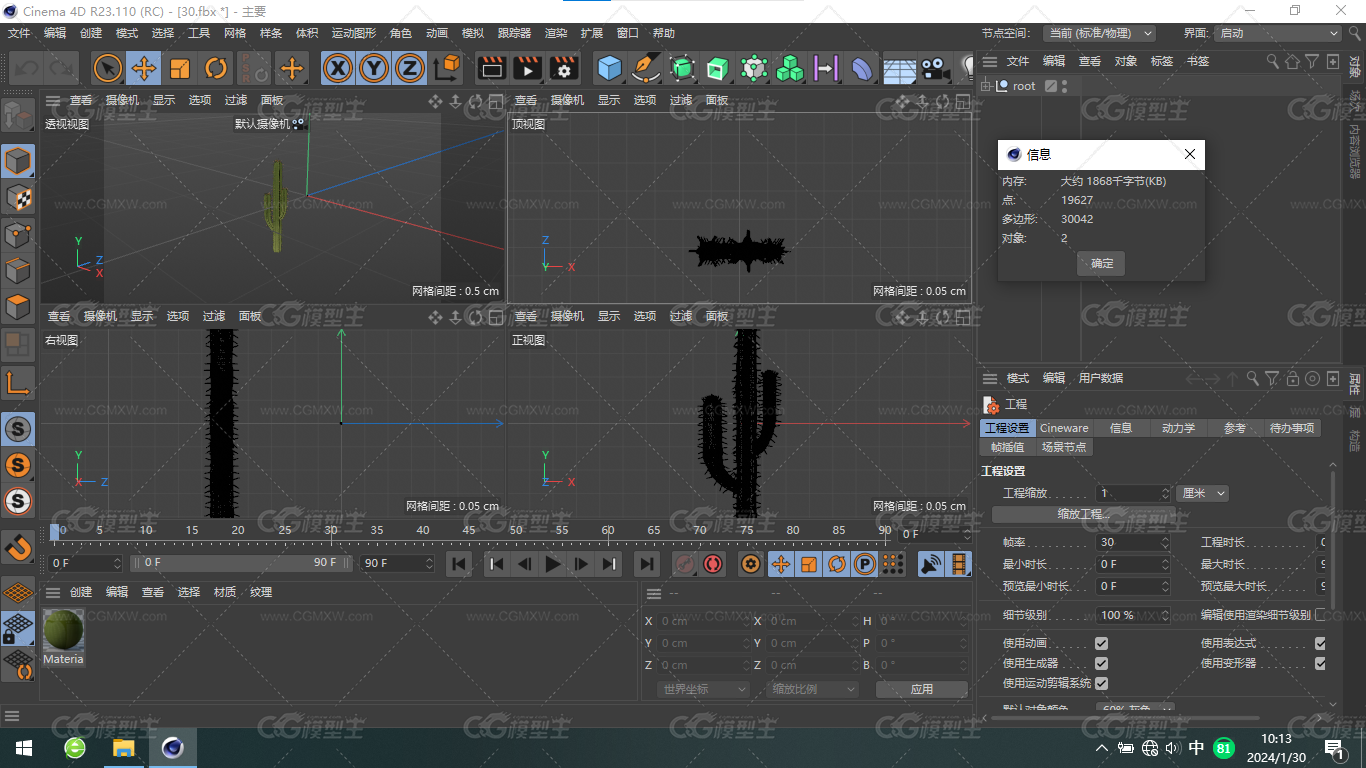This screenshot has height=768, width=1366.
Task: Open the Bend deformer icon
Action: point(861,68)
